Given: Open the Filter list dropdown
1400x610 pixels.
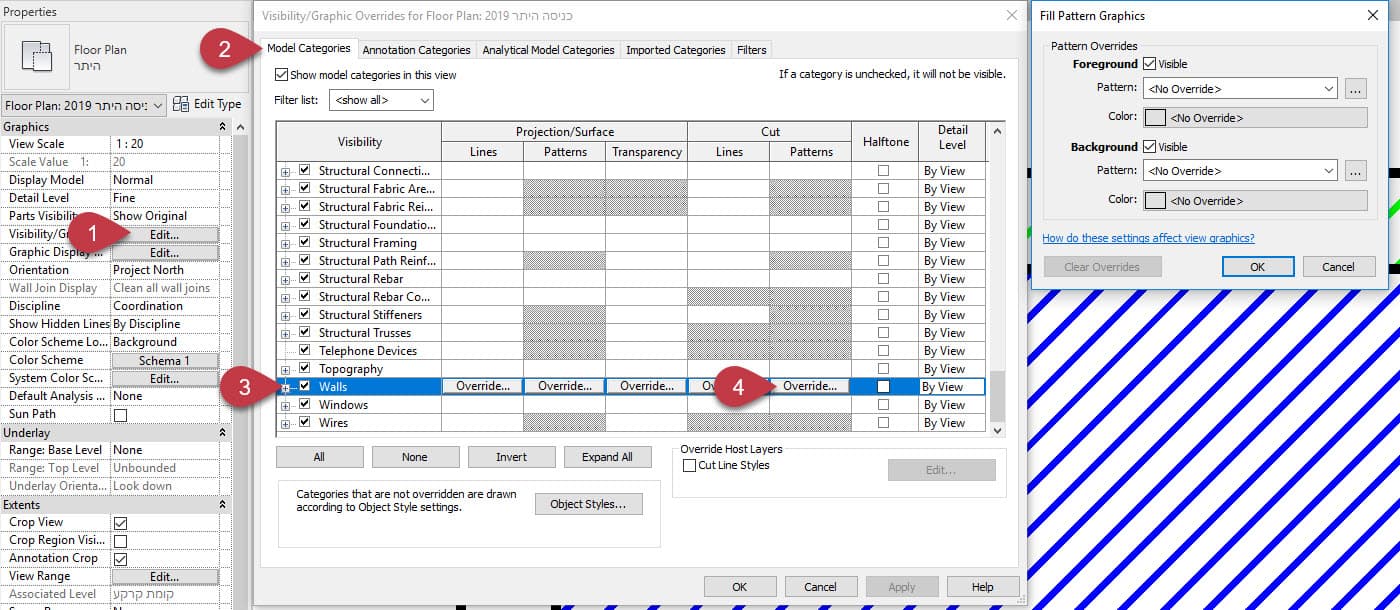Looking at the screenshot, I should 381,100.
